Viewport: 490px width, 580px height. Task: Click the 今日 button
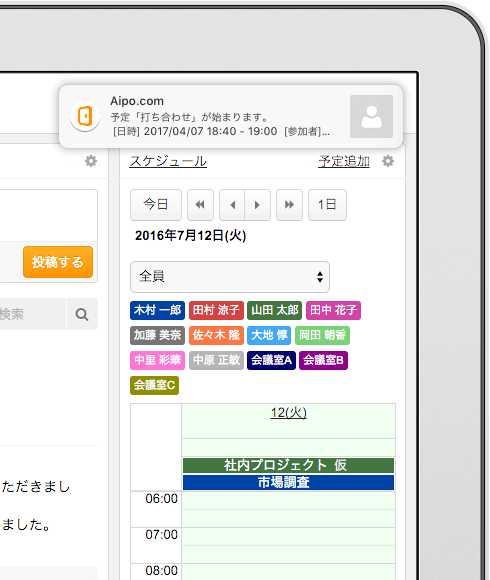[156, 205]
